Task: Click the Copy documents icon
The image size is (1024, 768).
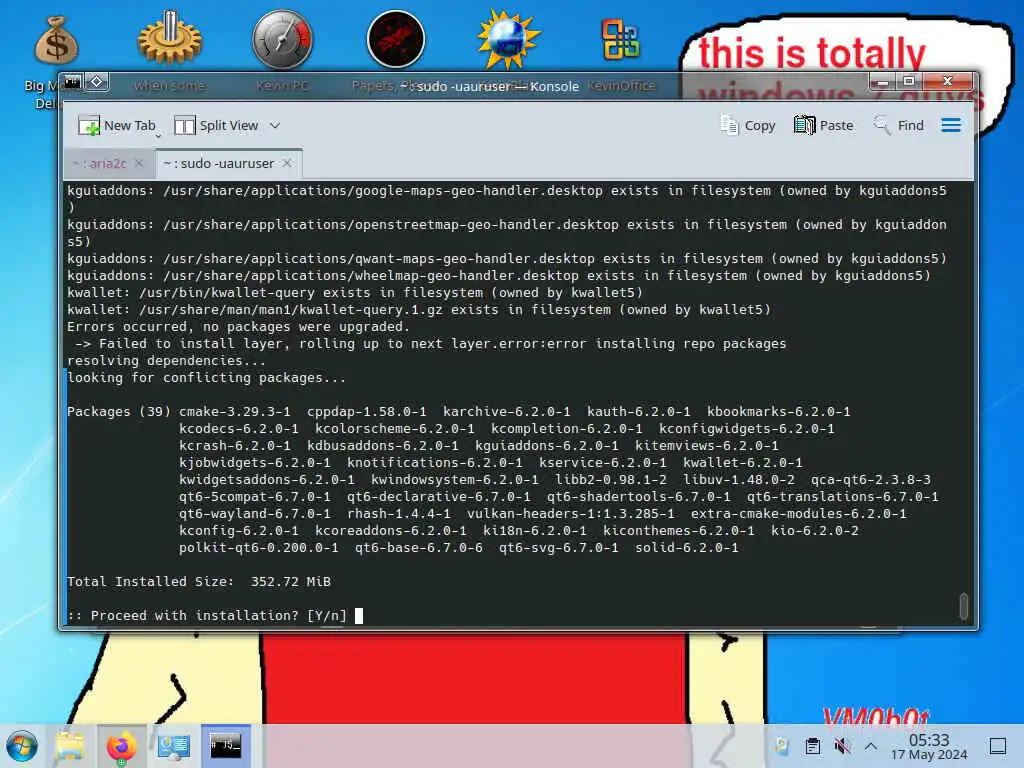Action: click(729, 125)
